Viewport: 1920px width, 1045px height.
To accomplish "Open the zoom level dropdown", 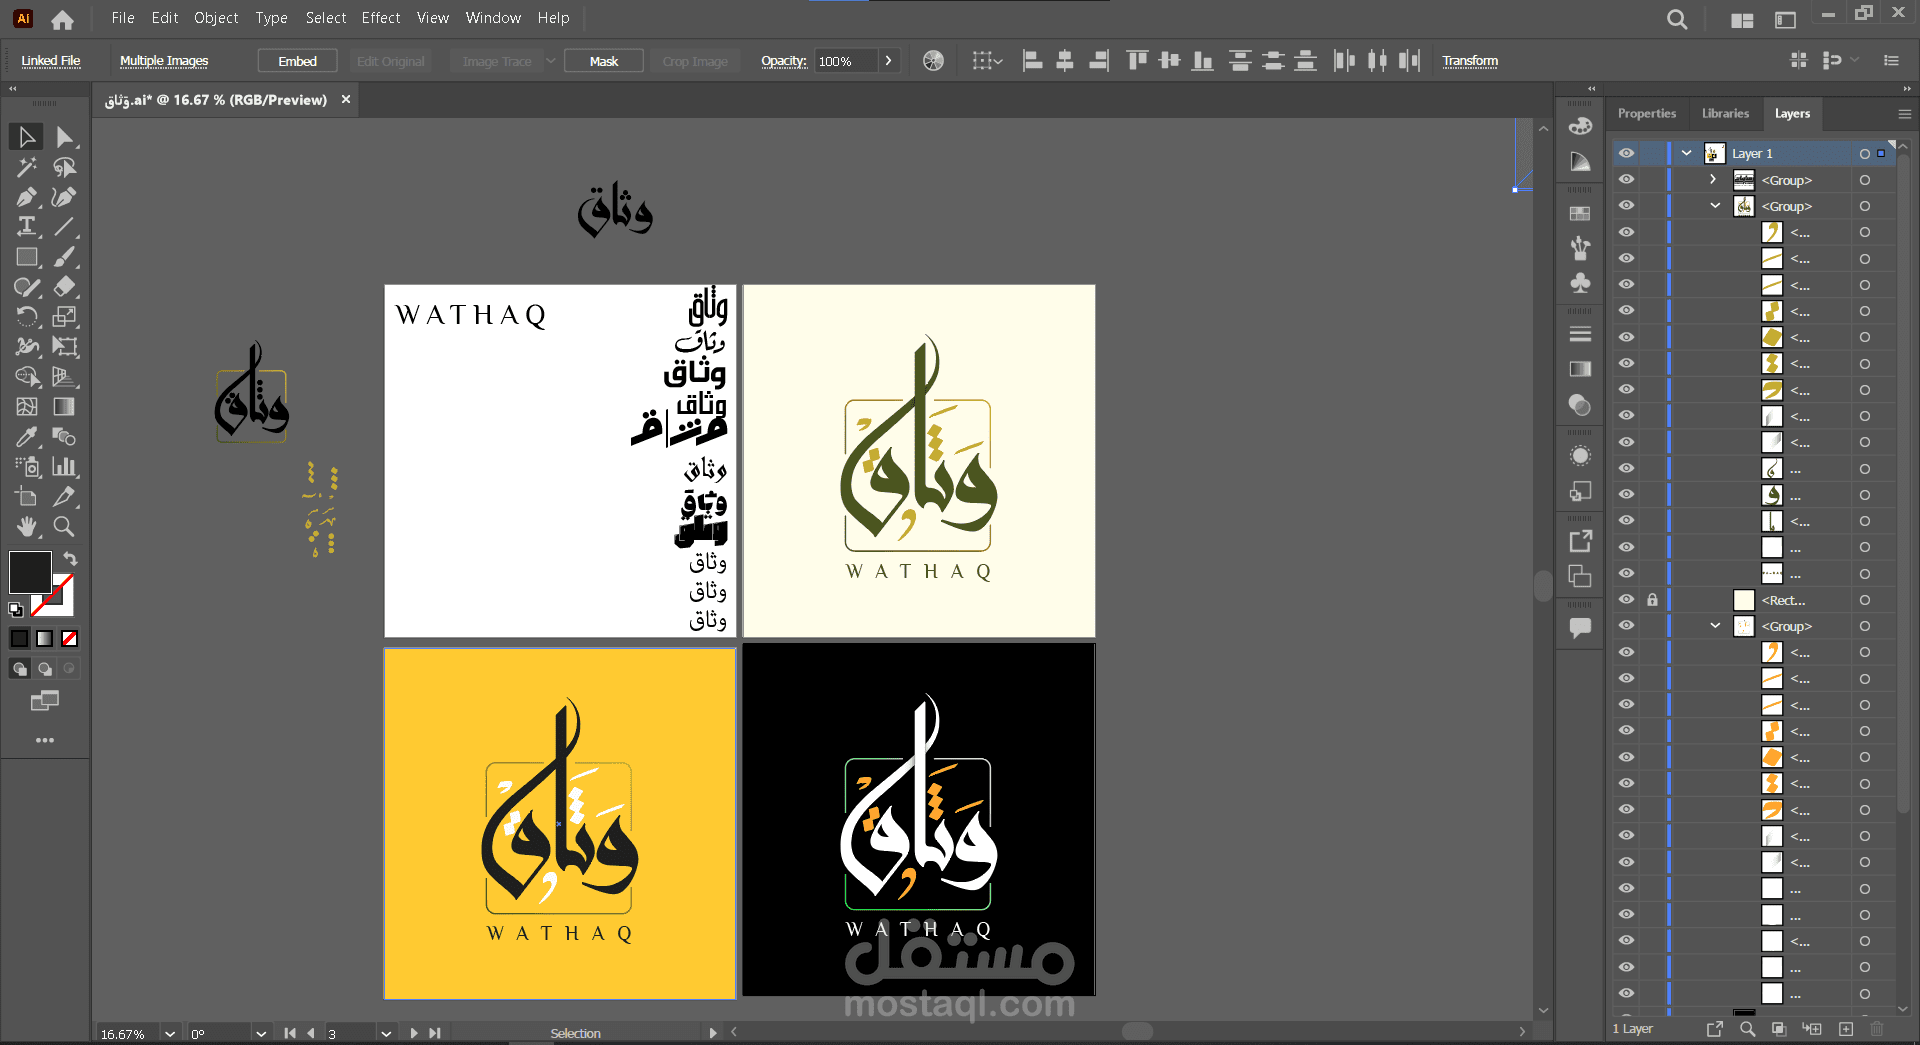I will click(x=170, y=1034).
